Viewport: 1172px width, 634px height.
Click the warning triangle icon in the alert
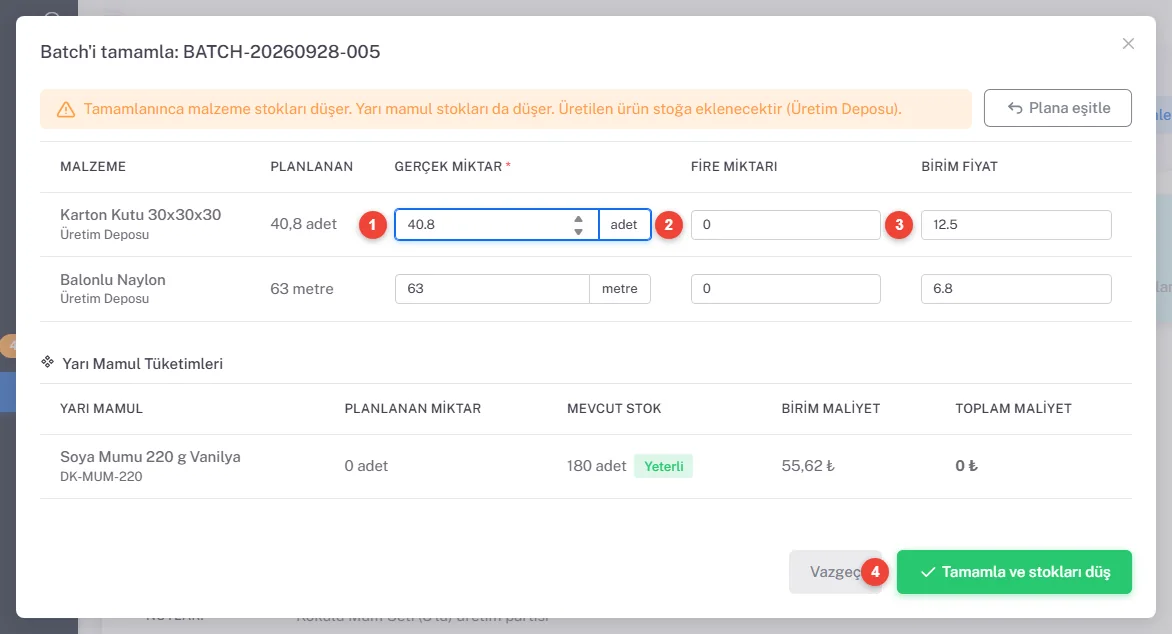[x=66, y=110]
